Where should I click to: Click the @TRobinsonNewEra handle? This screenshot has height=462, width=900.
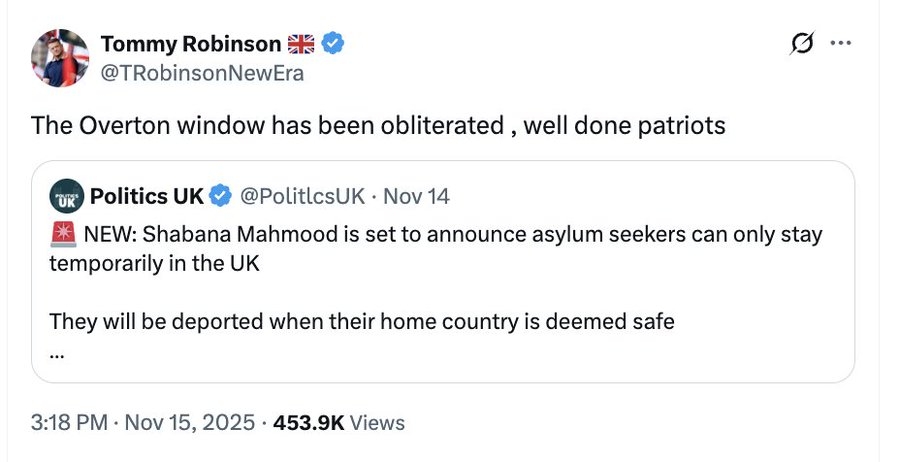point(201,73)
